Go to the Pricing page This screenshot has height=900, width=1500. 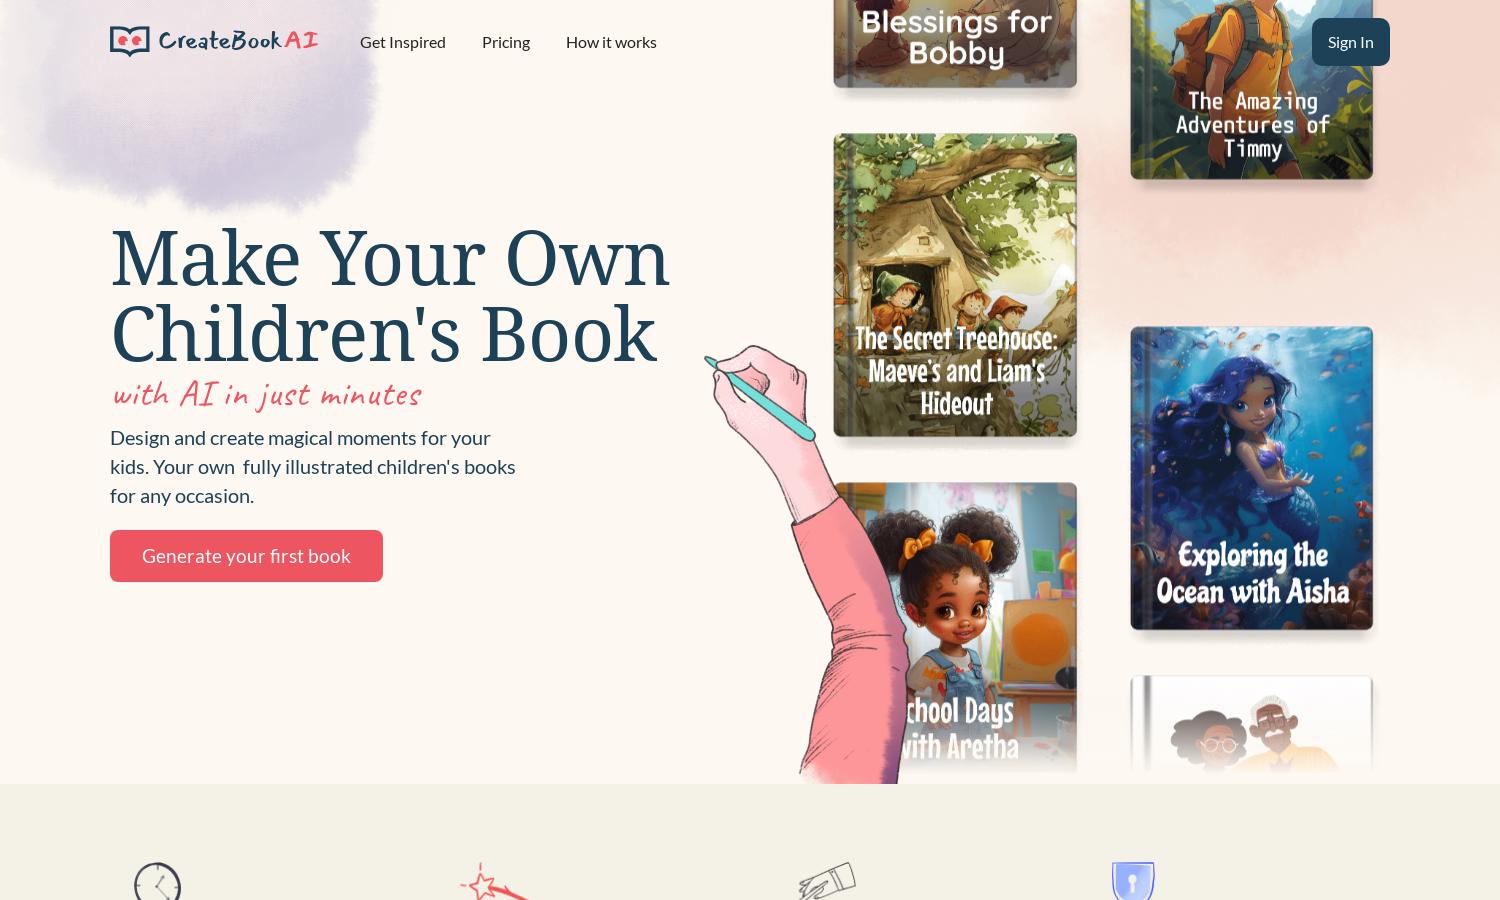pos(506,42)
